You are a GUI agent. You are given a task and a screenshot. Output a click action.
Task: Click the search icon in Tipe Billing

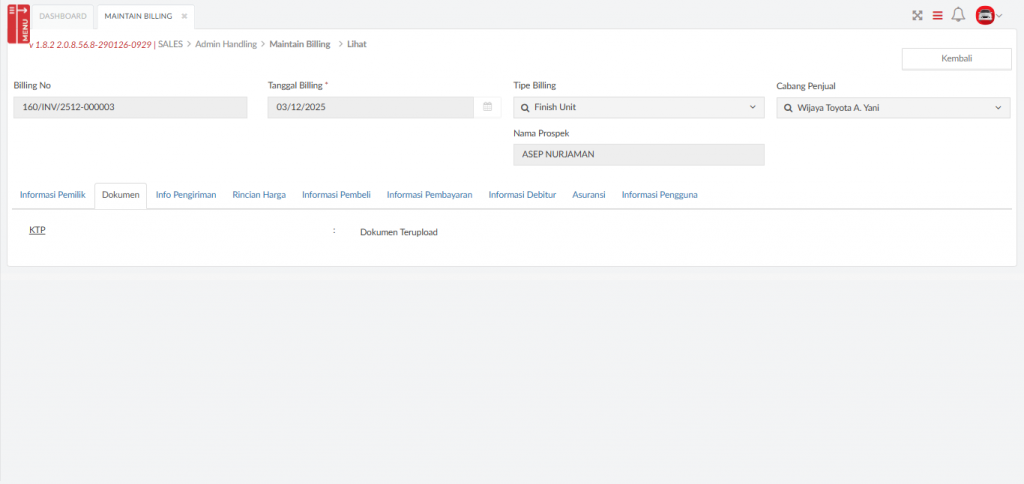click(x=525, y=107)
